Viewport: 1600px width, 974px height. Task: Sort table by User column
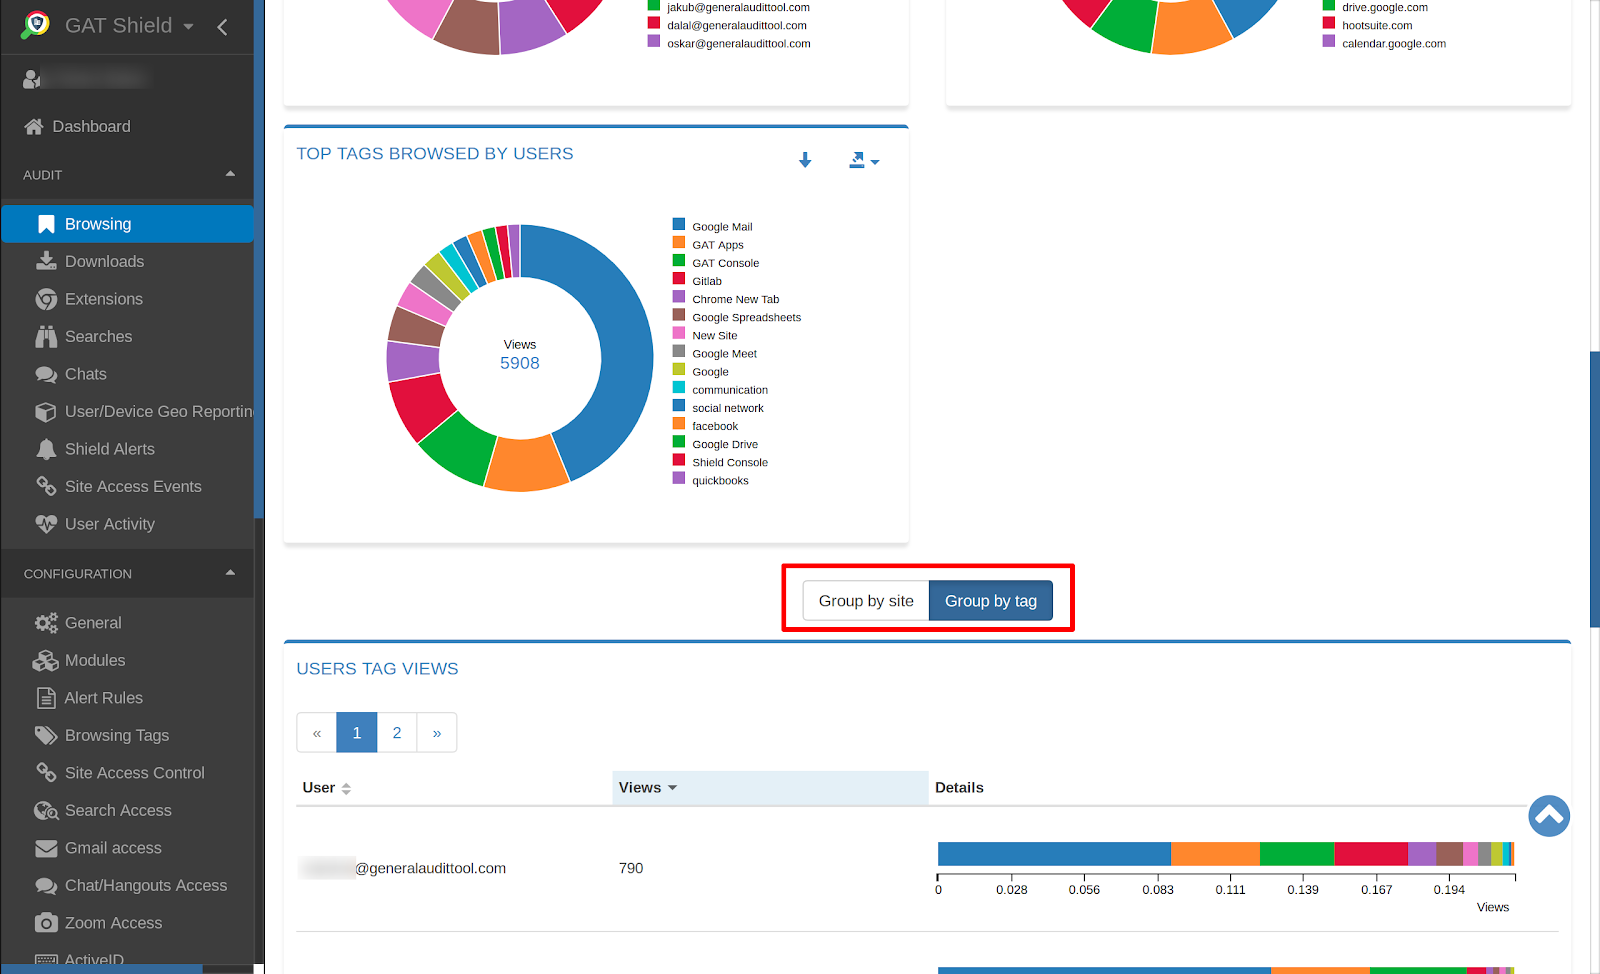[x=327, y=788]
